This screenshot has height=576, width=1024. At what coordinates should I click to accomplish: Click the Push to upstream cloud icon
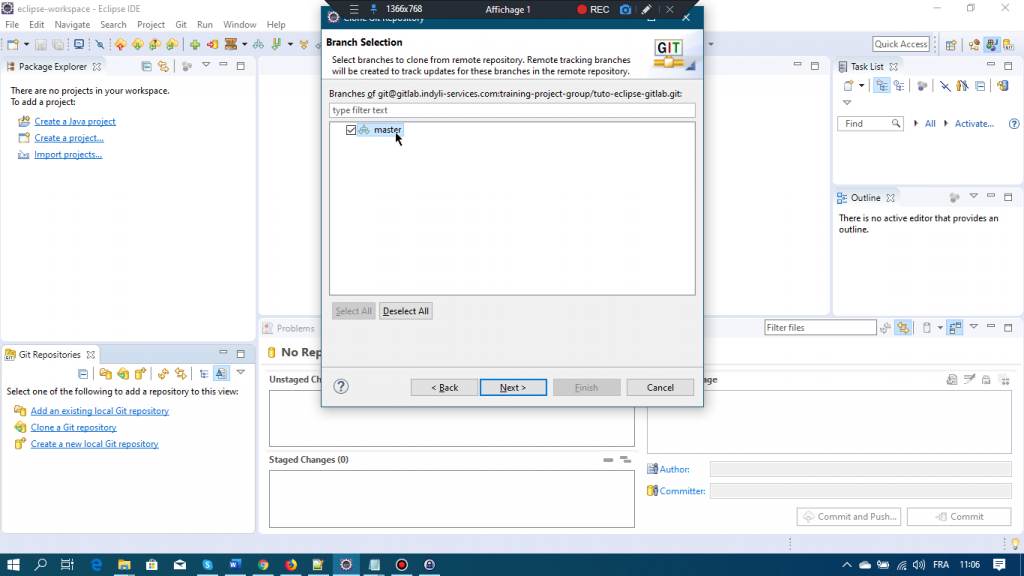click(x=121, y=44)
